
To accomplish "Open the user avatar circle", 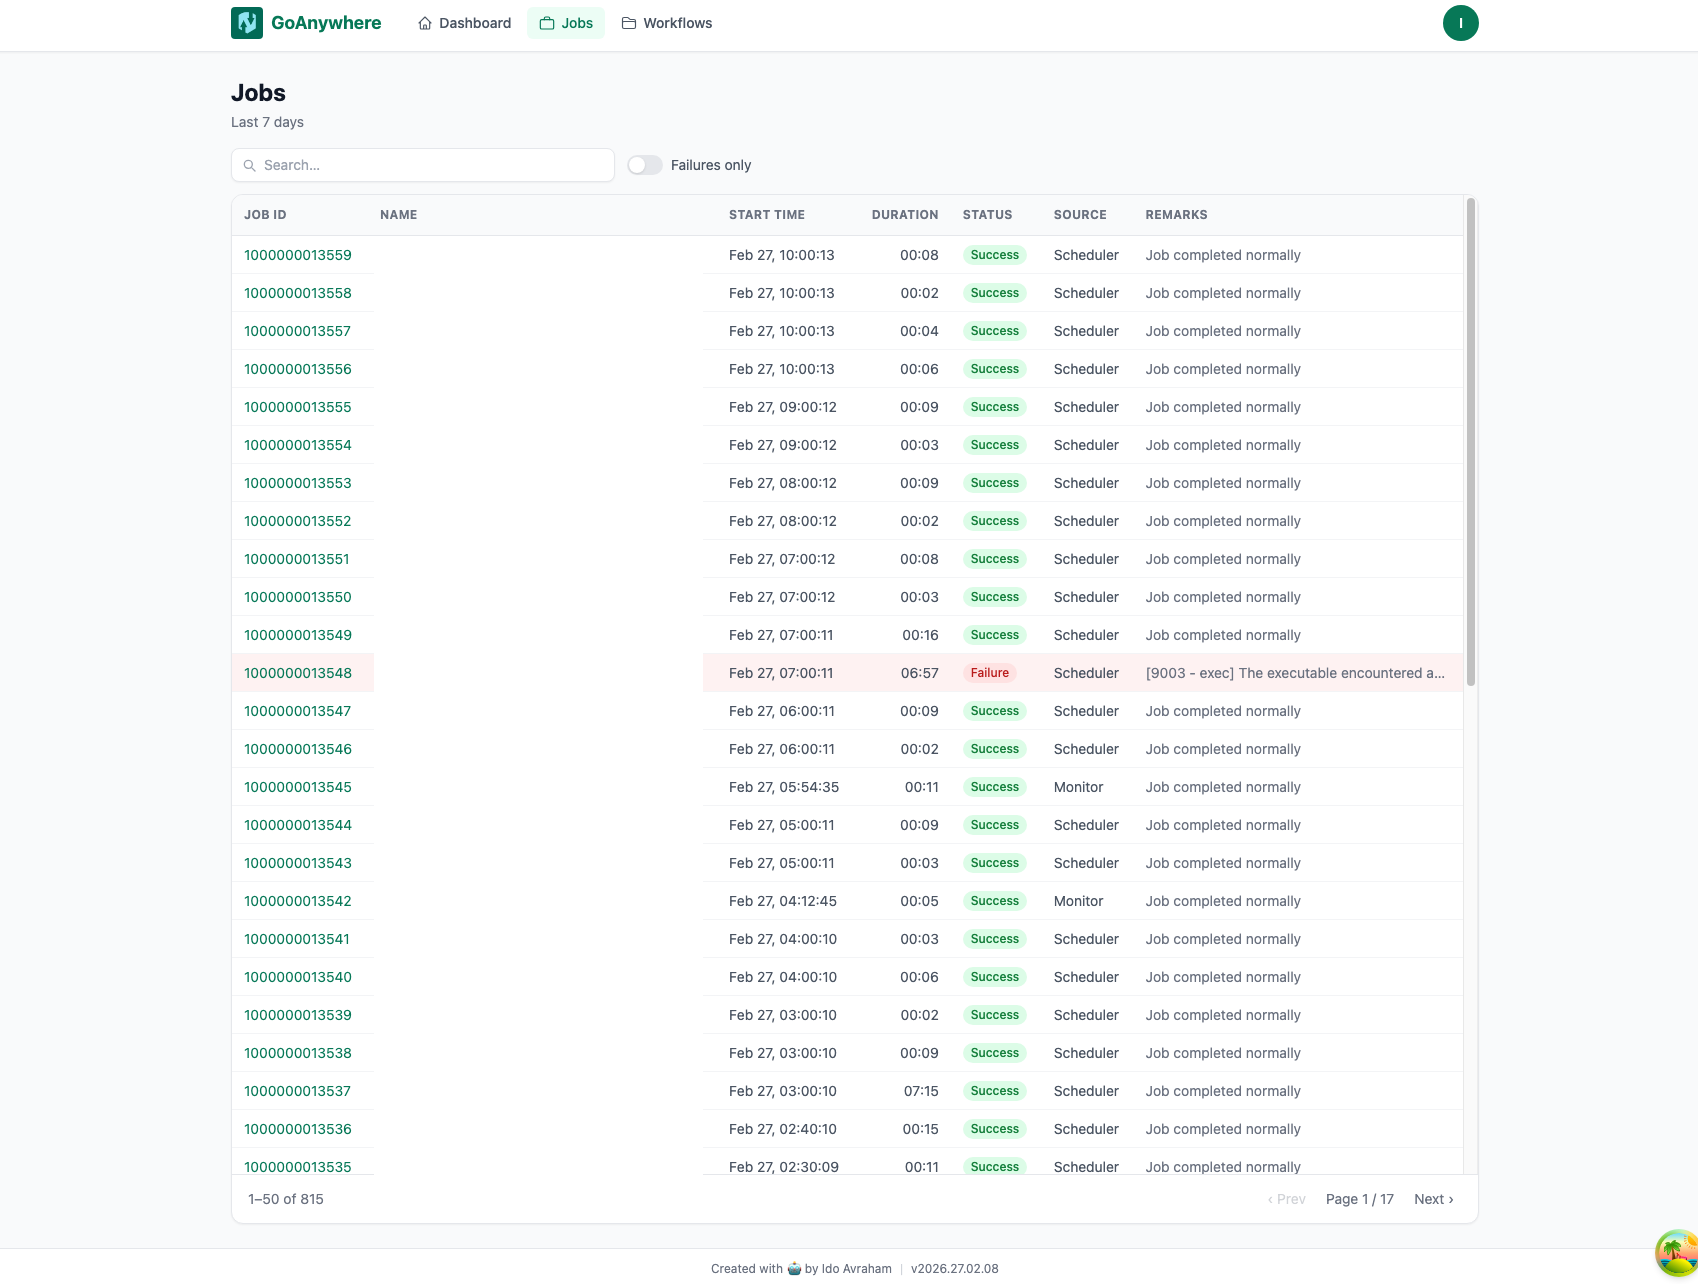I will pyautogui.click(x=1460, y=22).
